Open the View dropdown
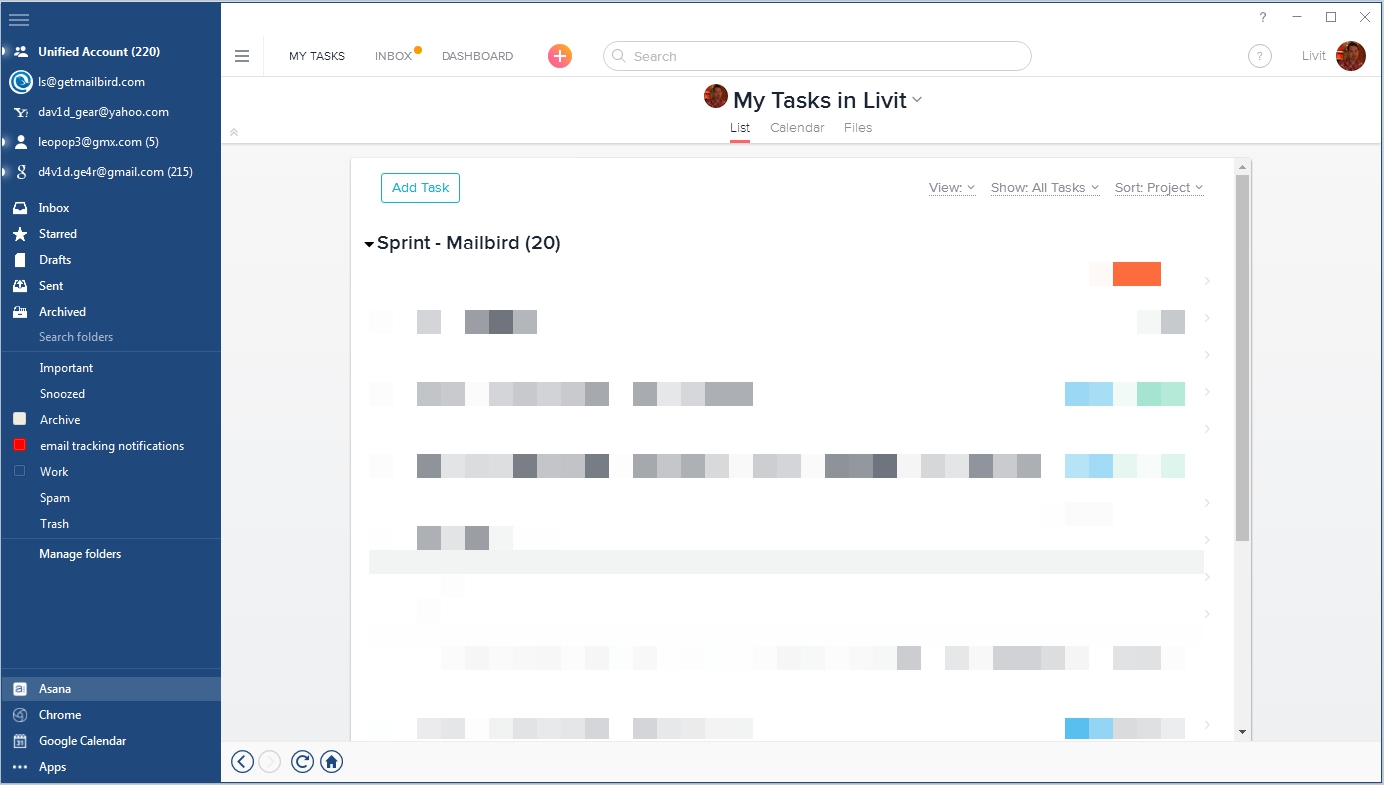Screen dimensions: 1384x785 (952, 188)
